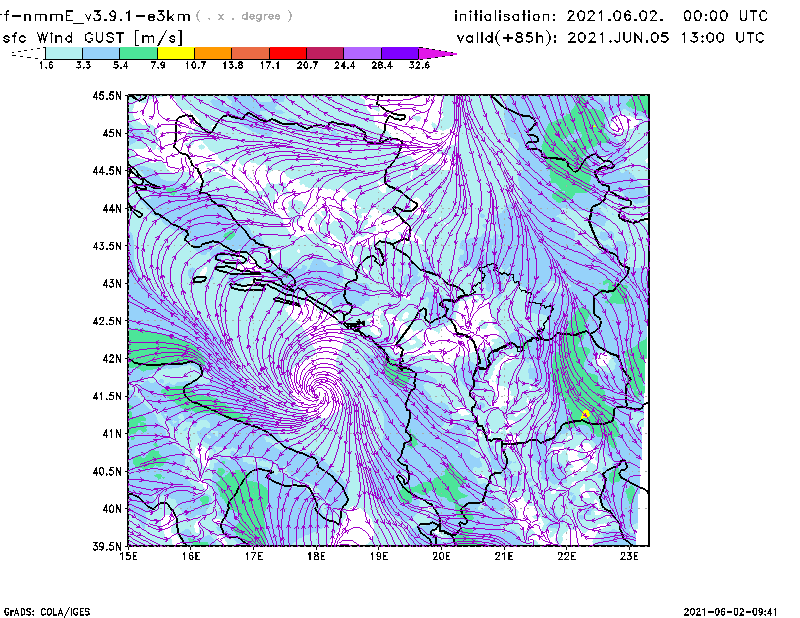Click the "21E" longitude label
The height and width of the screenshot is (618, 800).
pos(504,556)
